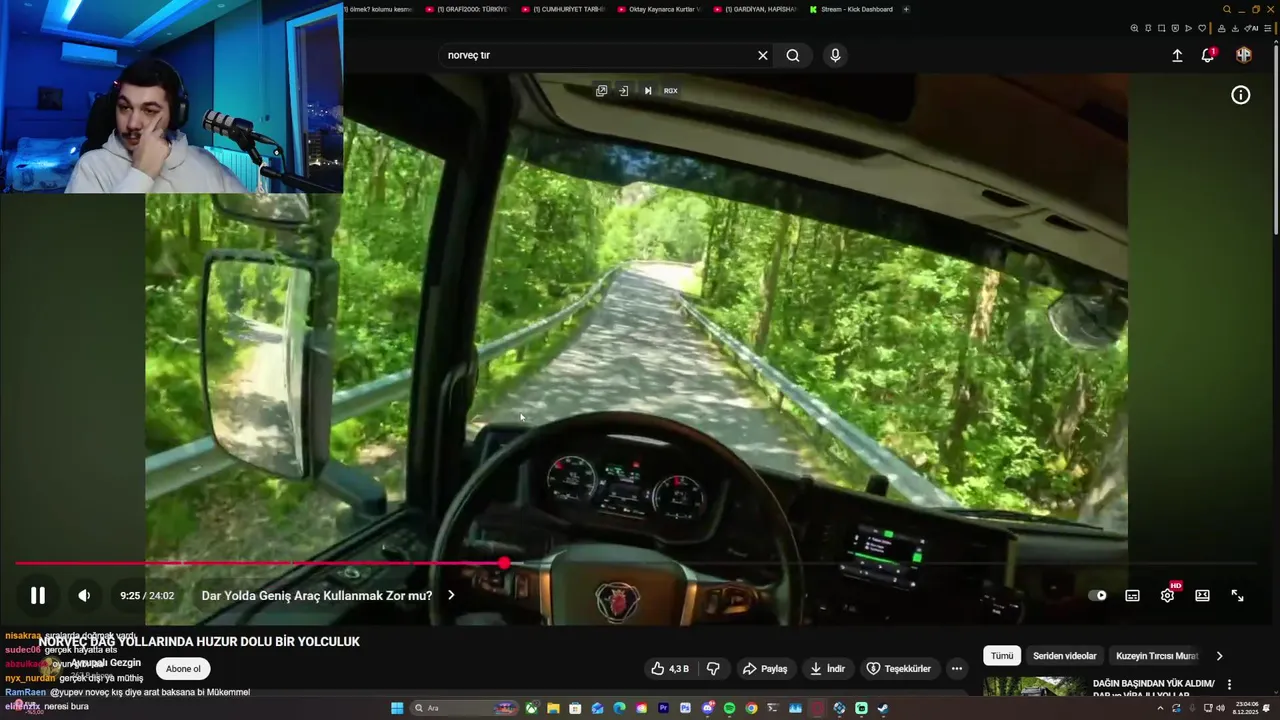The height and width of the screenshot is (720, 1280).
Task: Search by voice with microphone
Action: point(835,55)
